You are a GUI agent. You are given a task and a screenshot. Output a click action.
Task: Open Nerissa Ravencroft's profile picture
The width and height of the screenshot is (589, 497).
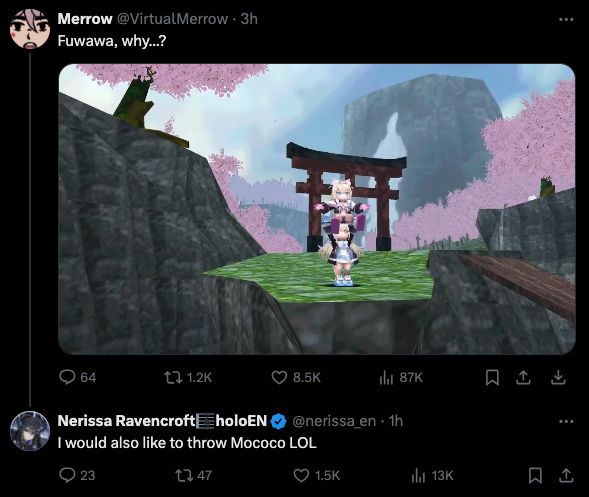click(30, 431)
